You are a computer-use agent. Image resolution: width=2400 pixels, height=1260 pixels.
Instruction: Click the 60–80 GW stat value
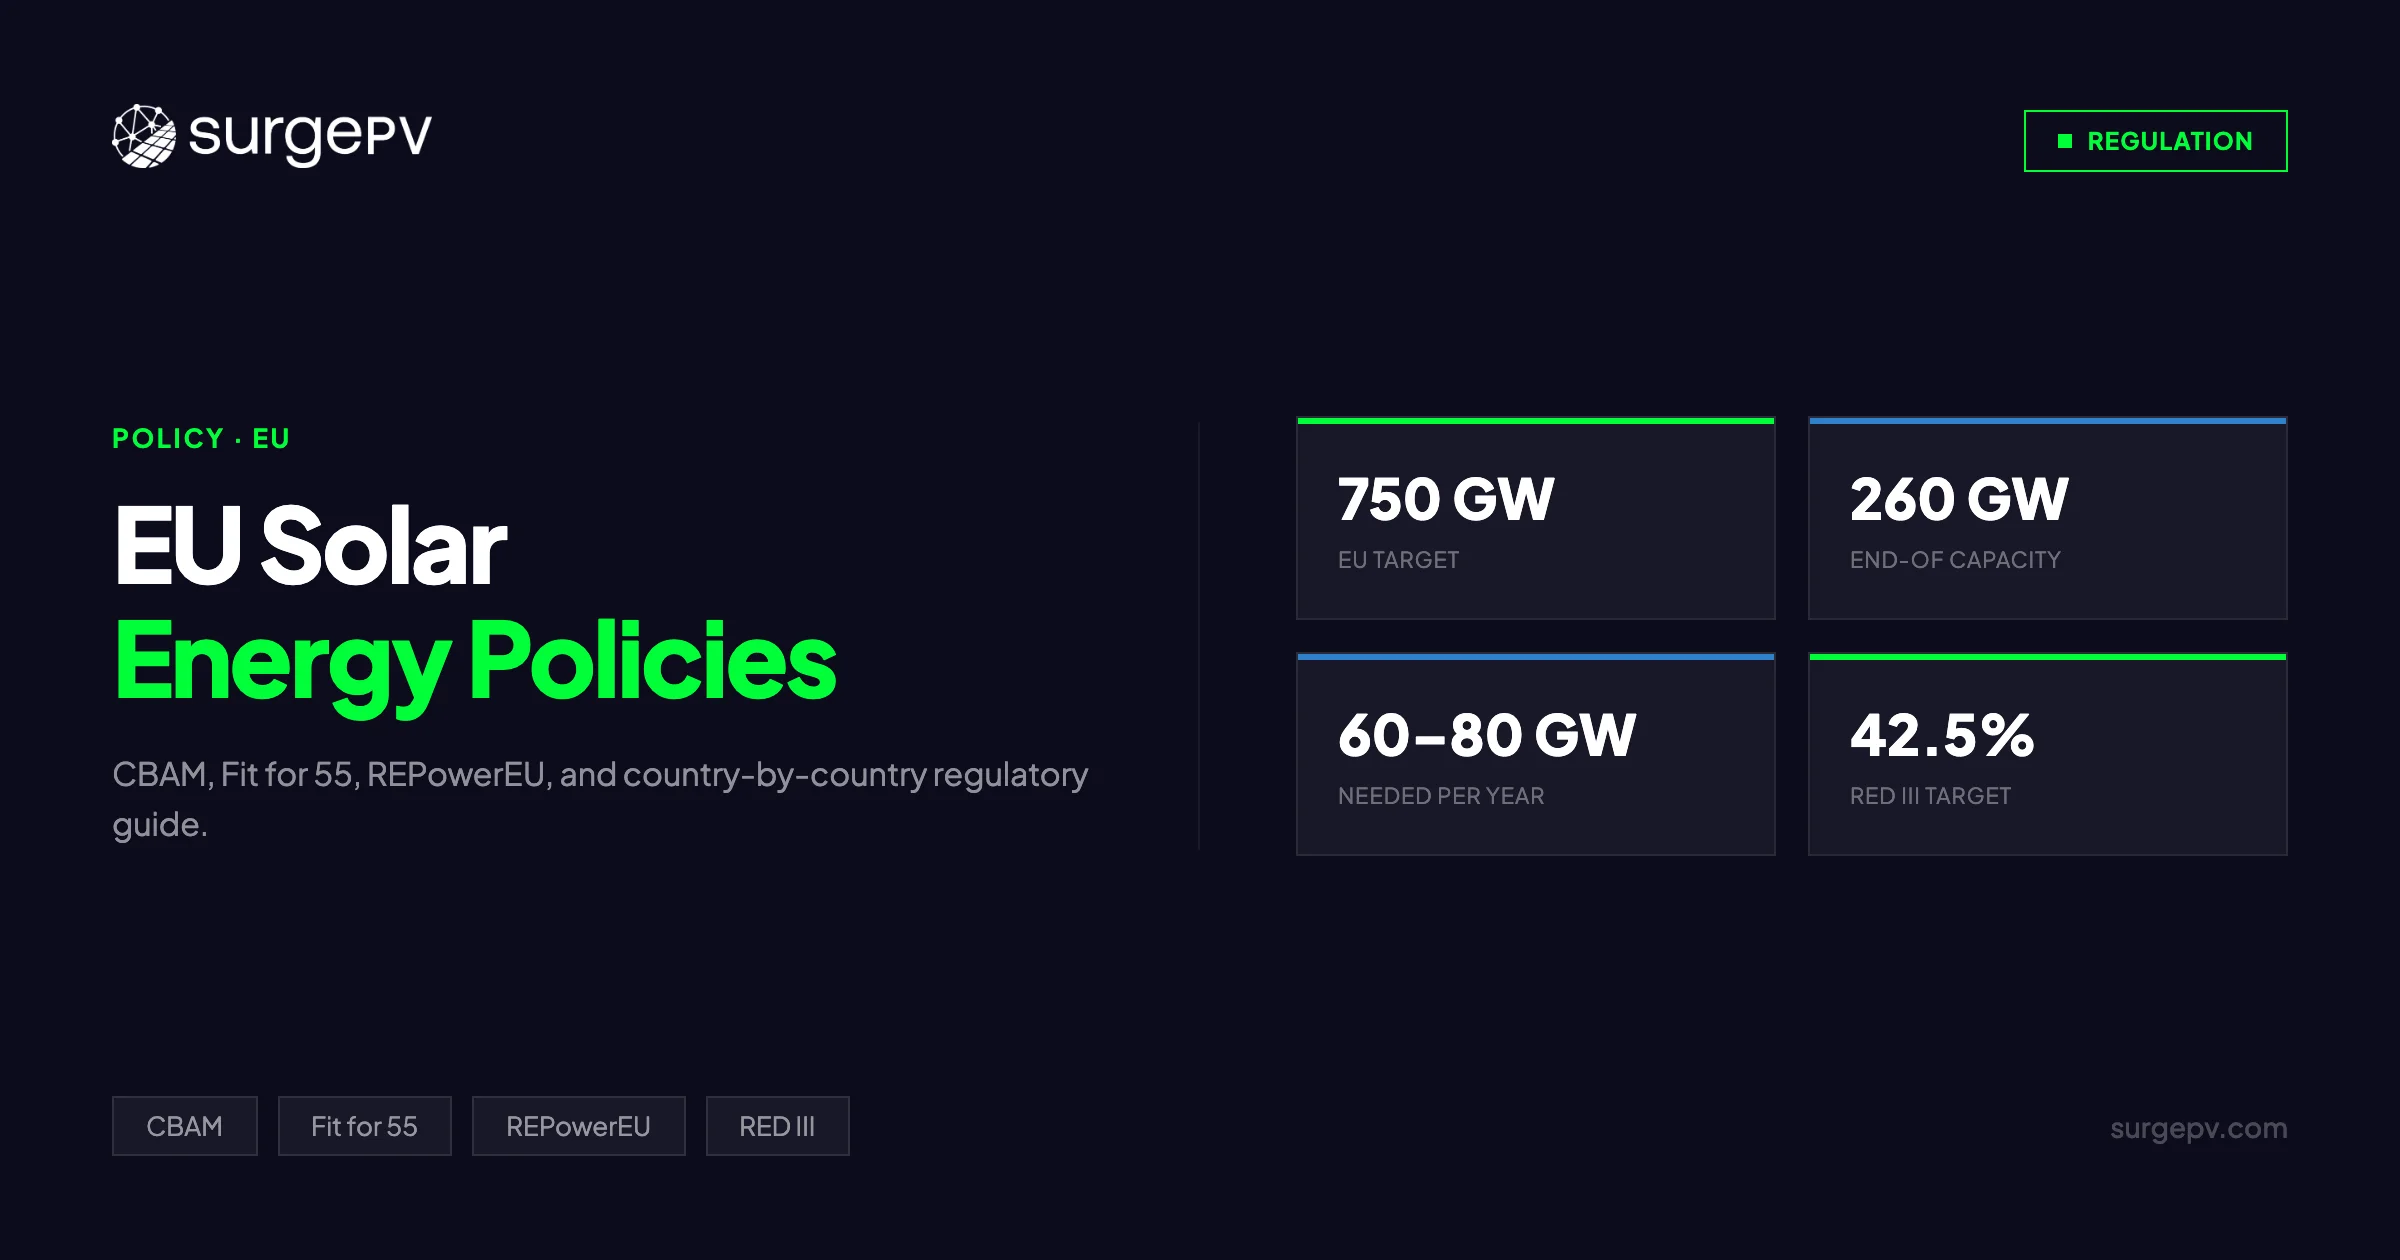pos(1486,735)
